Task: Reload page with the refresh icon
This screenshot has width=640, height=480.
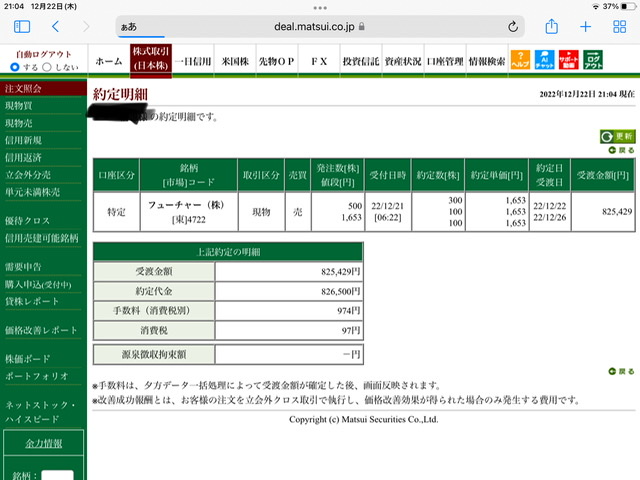Action: tap(513, 27)
